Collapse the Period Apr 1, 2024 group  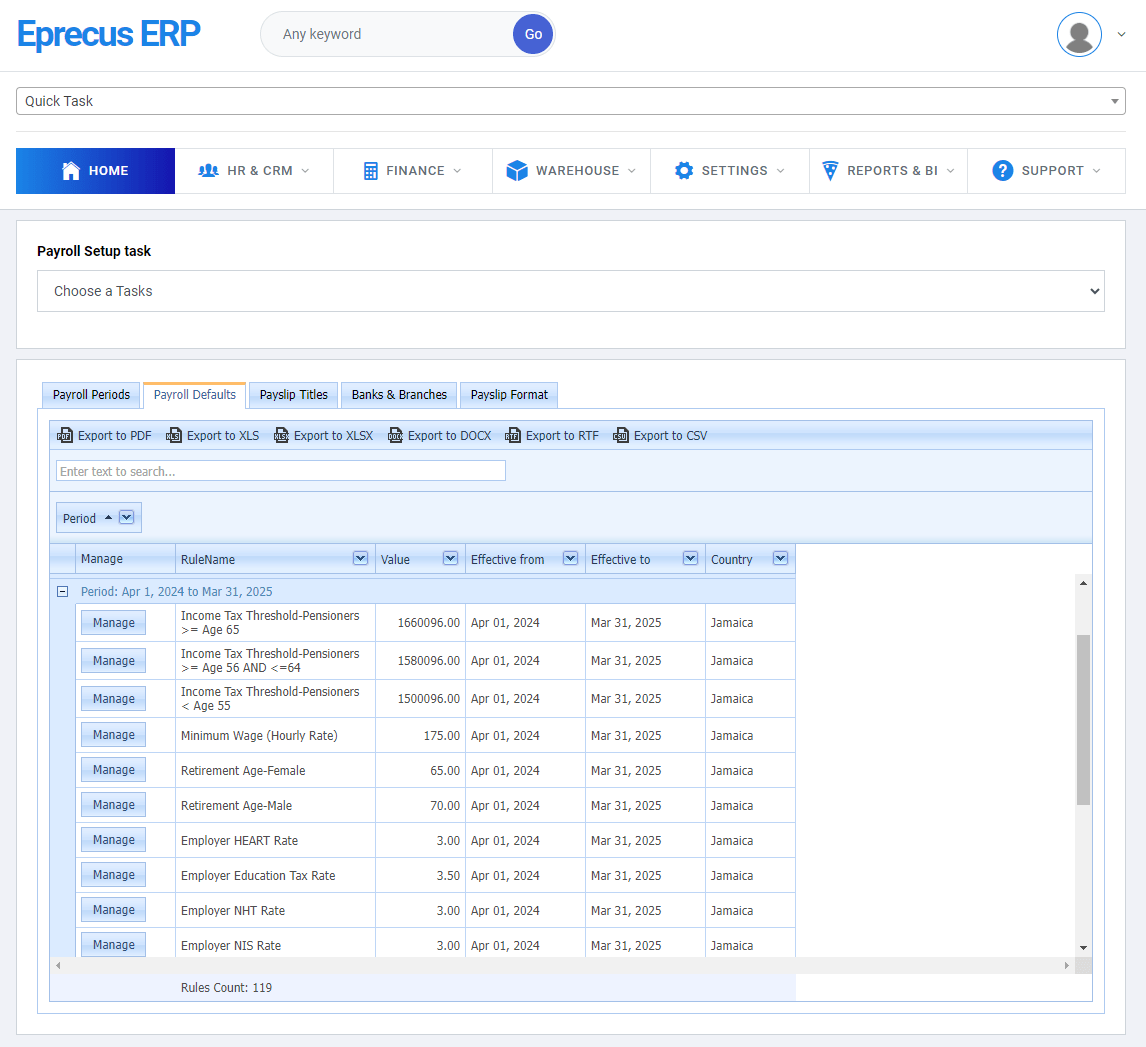62,592
